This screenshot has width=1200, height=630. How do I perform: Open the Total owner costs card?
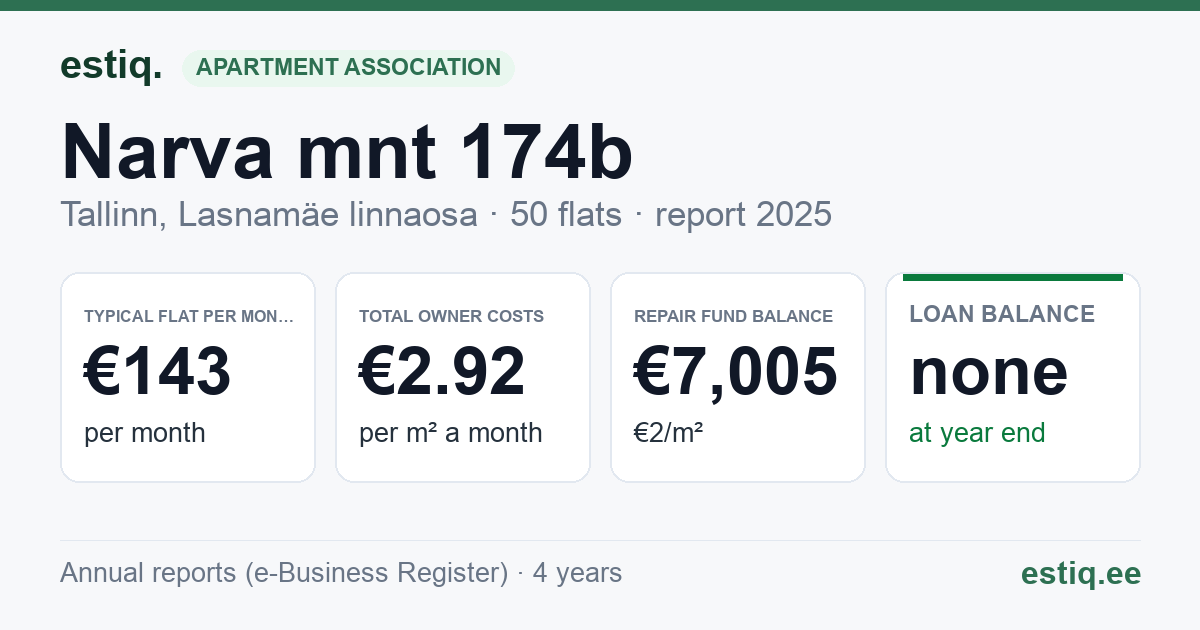pyautogui.click(x=463, y=377)
